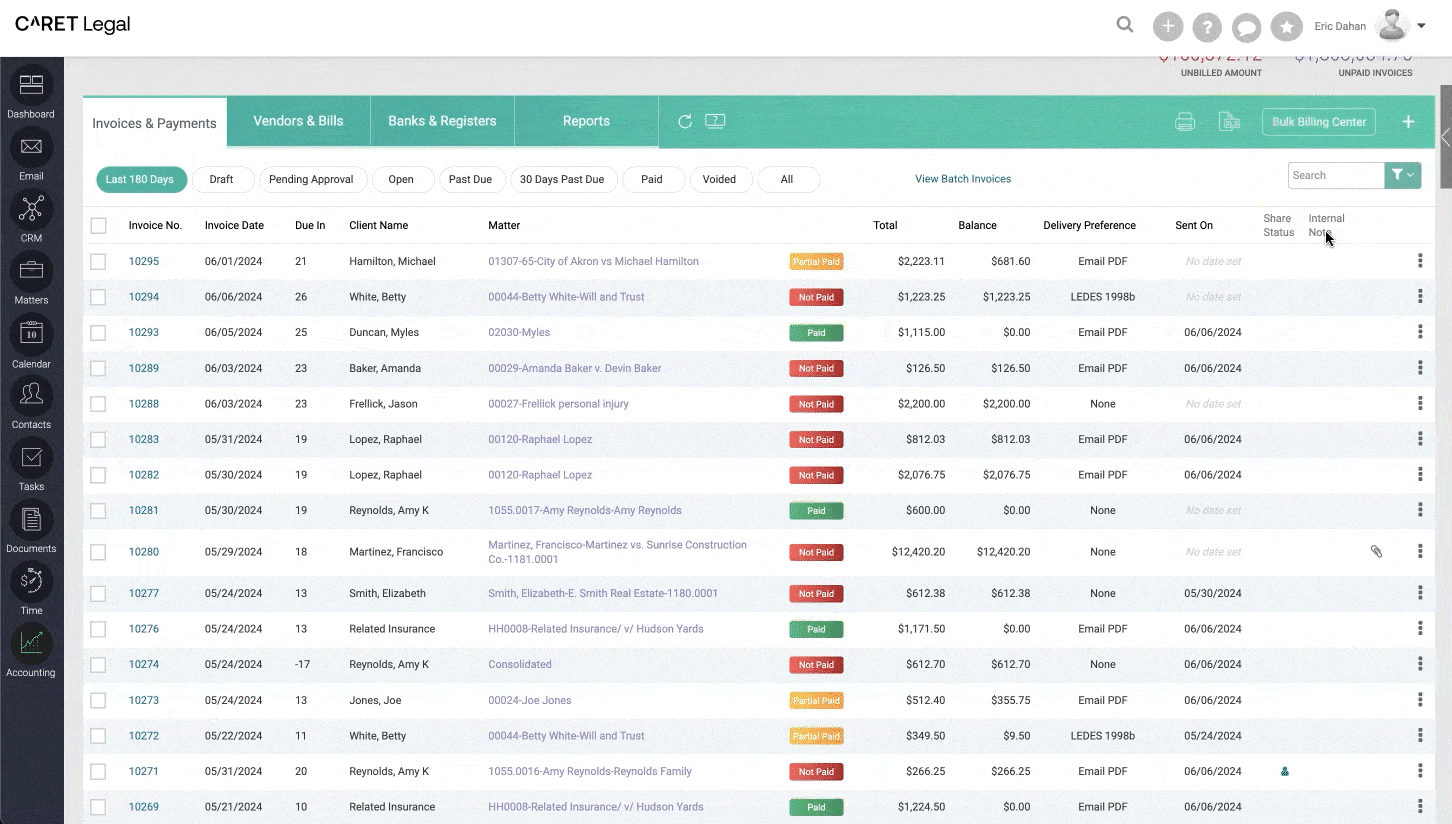Check the box for invoice 10295
The width and height of the screenshot is (1452, 824).
[98, 261]
